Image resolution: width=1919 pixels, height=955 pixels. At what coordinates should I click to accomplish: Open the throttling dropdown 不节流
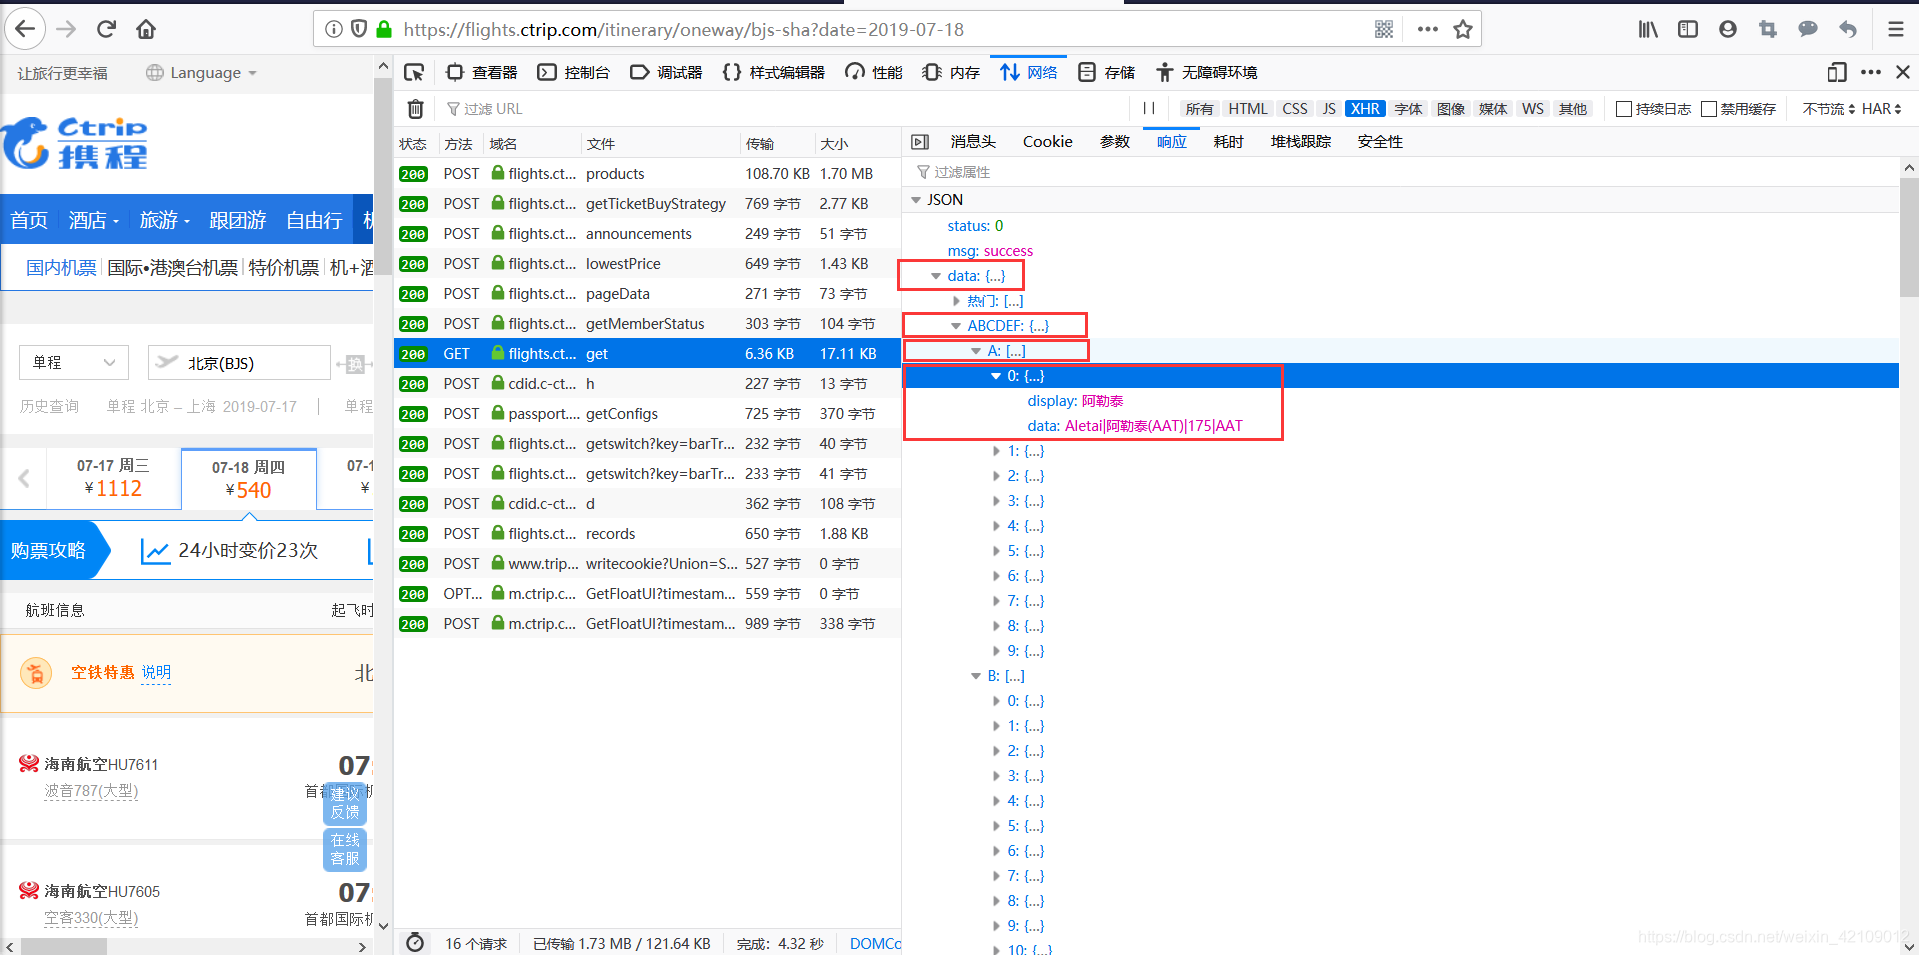pyautogui.click(x=1828, y=109)
